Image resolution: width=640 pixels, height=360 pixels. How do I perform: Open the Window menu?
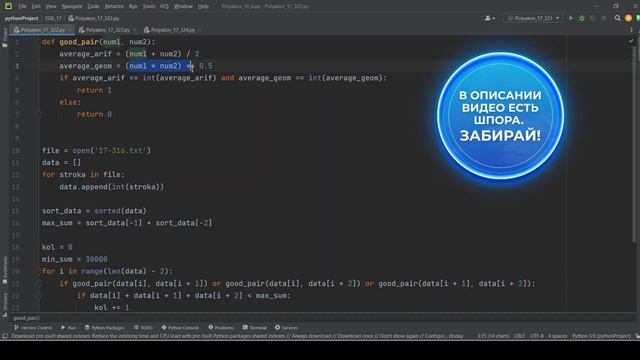(x=183, y=6)
